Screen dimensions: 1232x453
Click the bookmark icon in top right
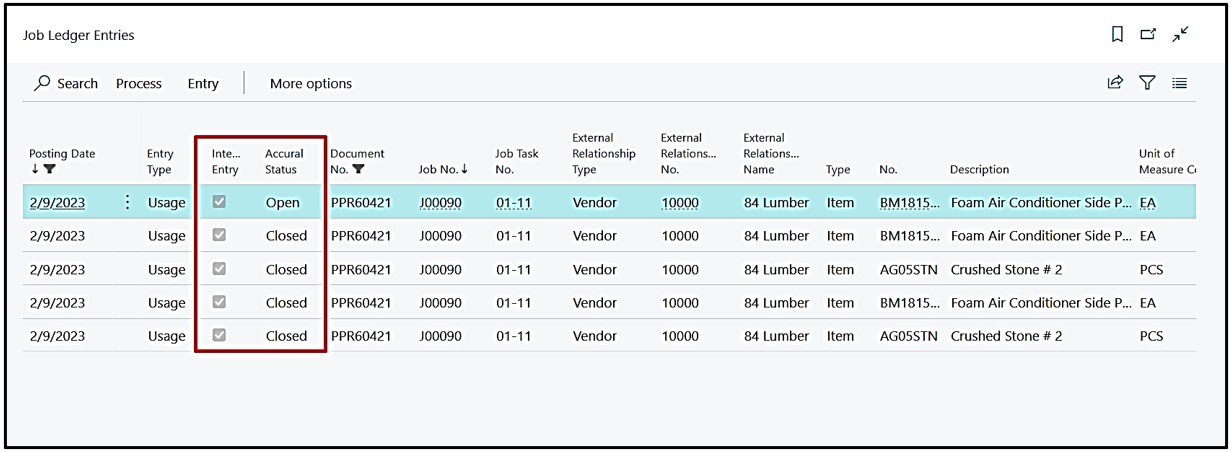click(x=1117, y=34)
